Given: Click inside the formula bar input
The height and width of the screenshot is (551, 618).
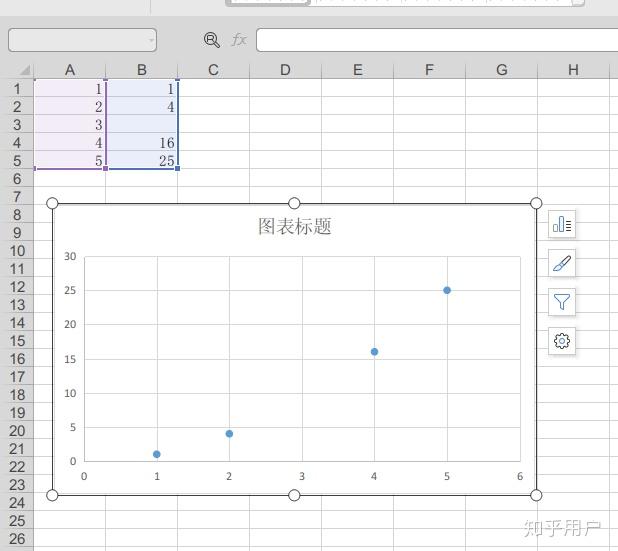Looking at the screenshot, I should (x=437, y=40).
